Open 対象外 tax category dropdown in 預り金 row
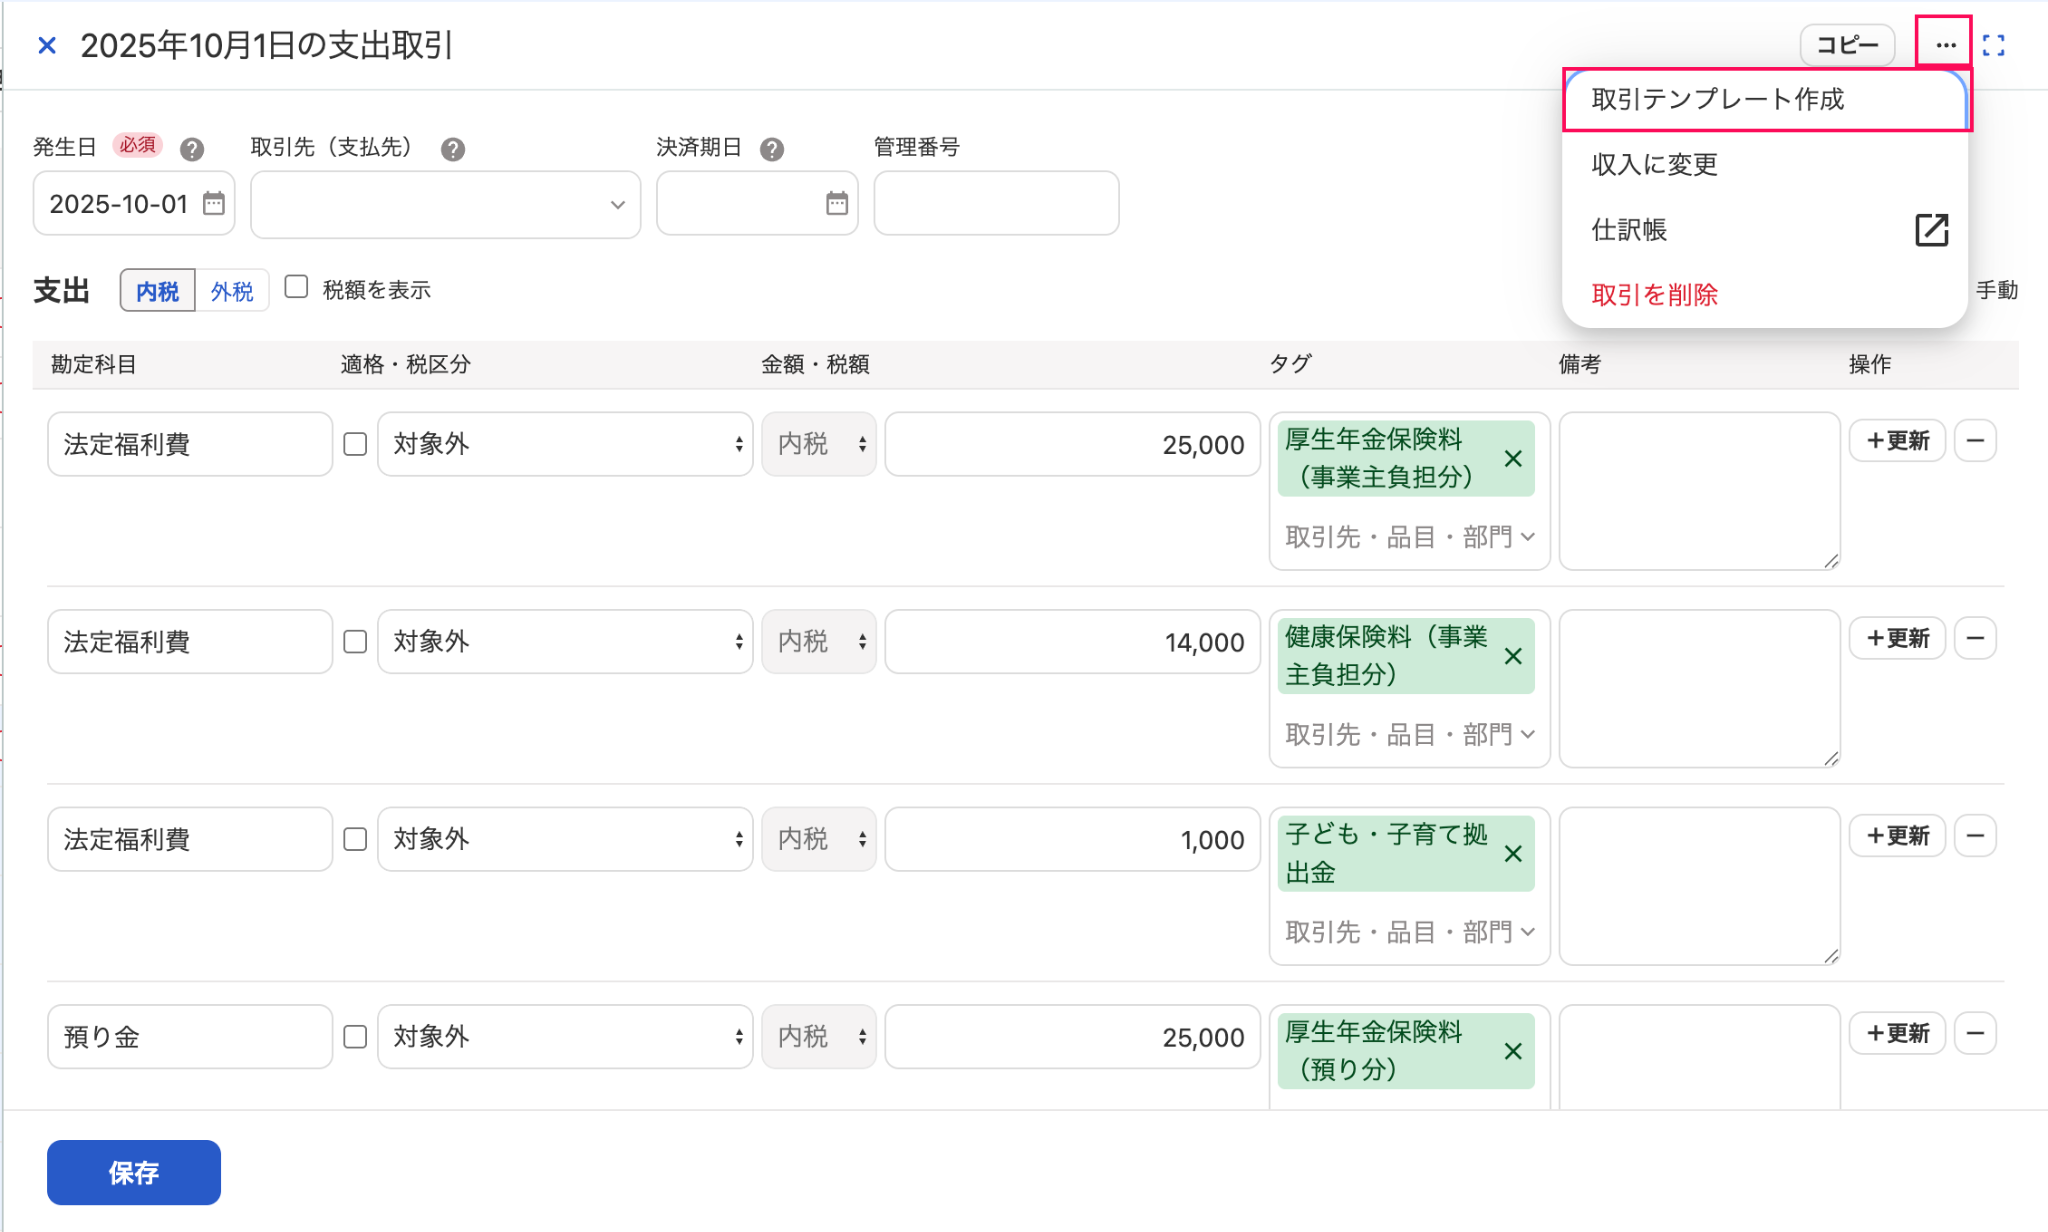This screenshot has width=2048, height=1232. tap(565, 1037)
